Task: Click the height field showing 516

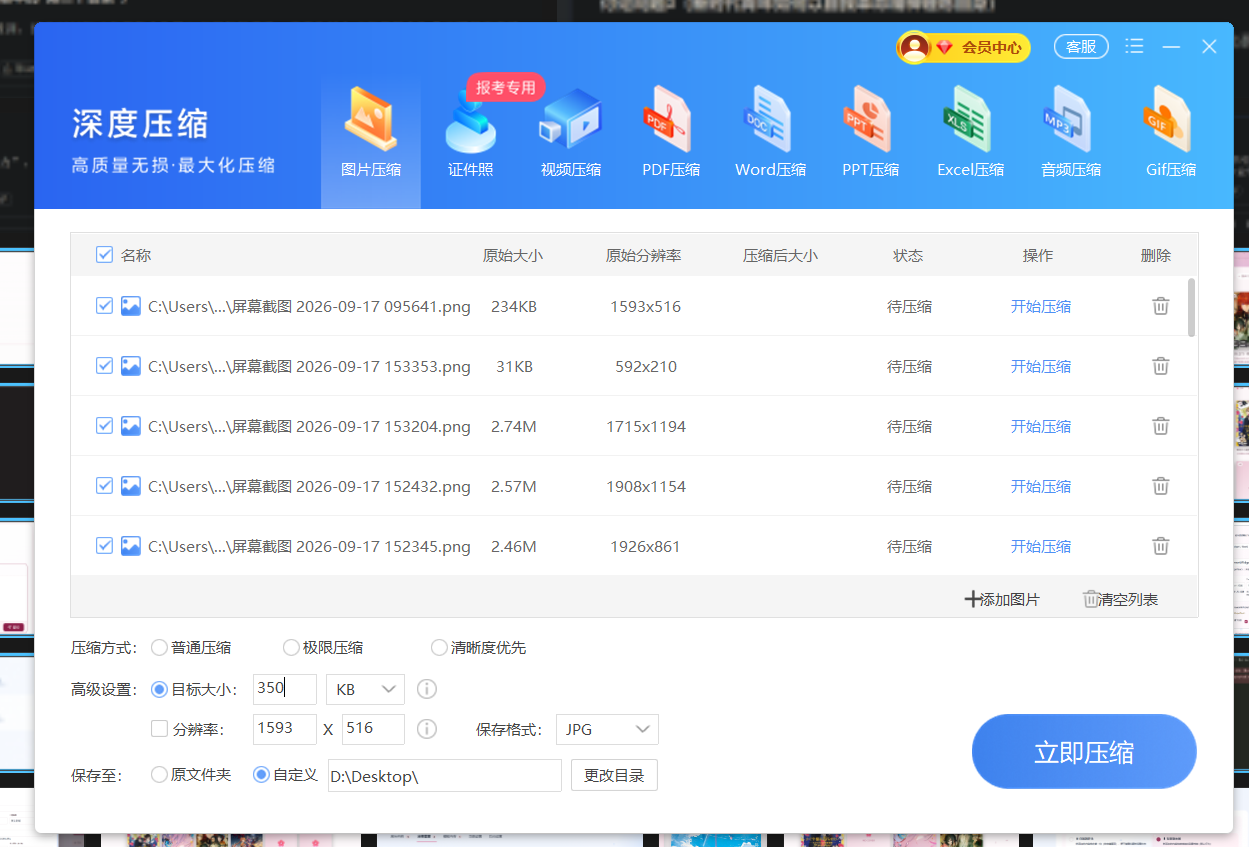Action: click(373, 729)
